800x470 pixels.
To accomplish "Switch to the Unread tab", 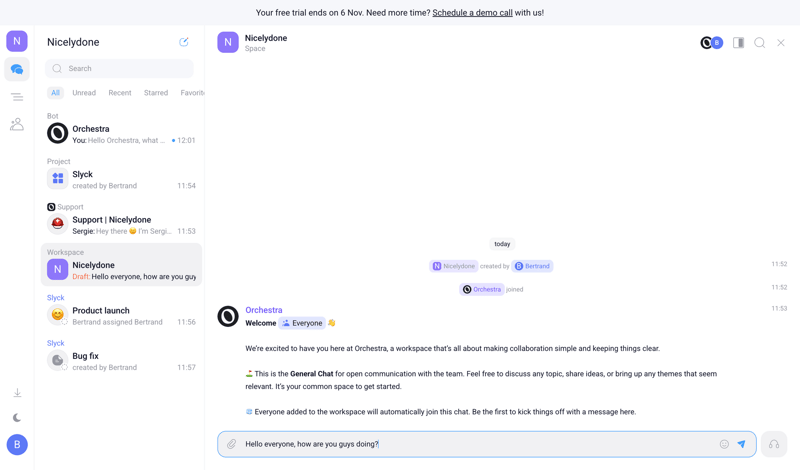I will (x=84, y=93).
